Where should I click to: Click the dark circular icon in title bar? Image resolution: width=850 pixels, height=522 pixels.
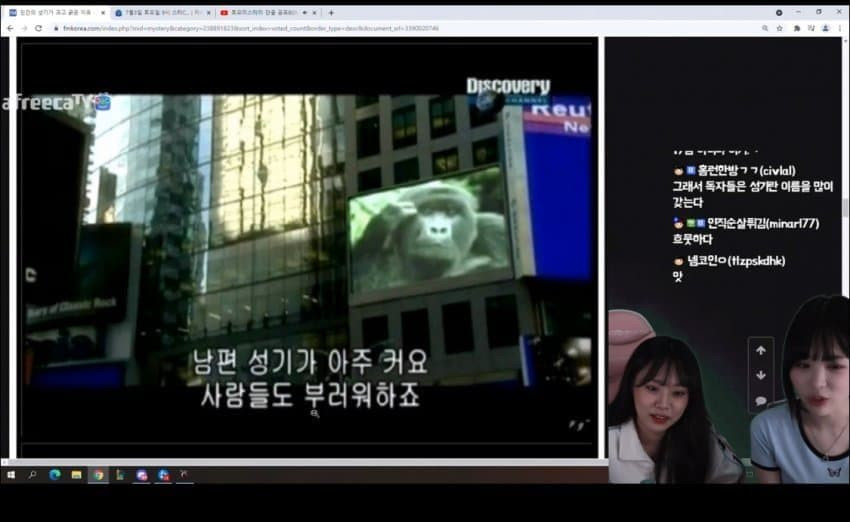point(779,12)
